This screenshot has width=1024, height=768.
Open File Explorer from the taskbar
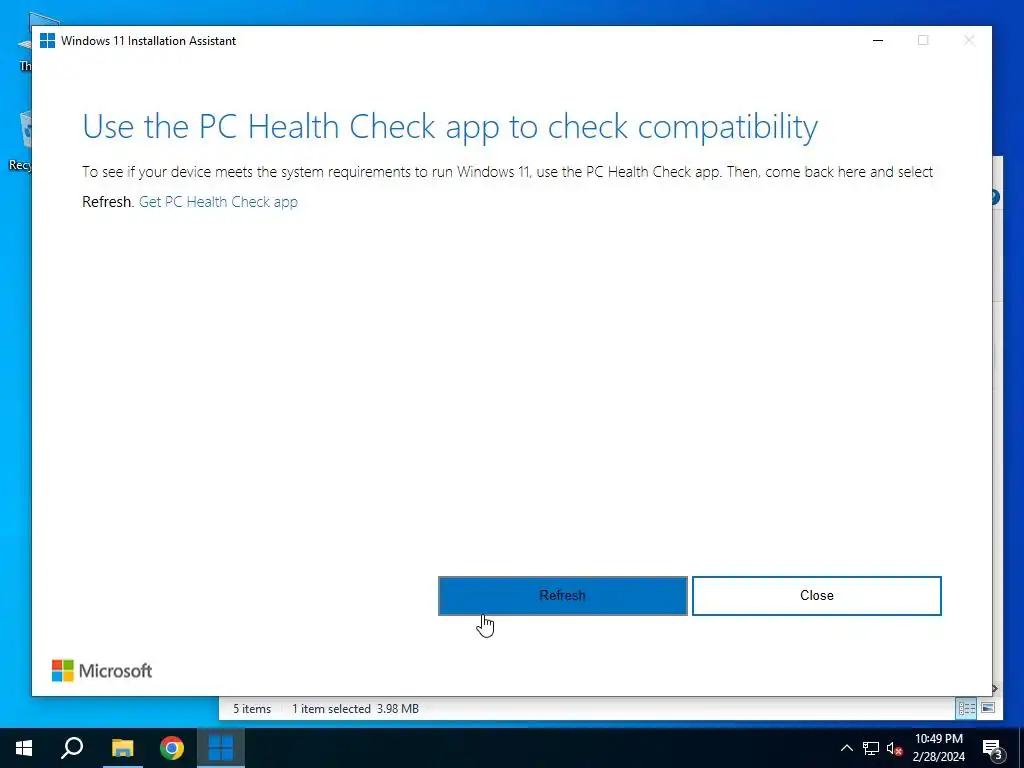[122, 748]
